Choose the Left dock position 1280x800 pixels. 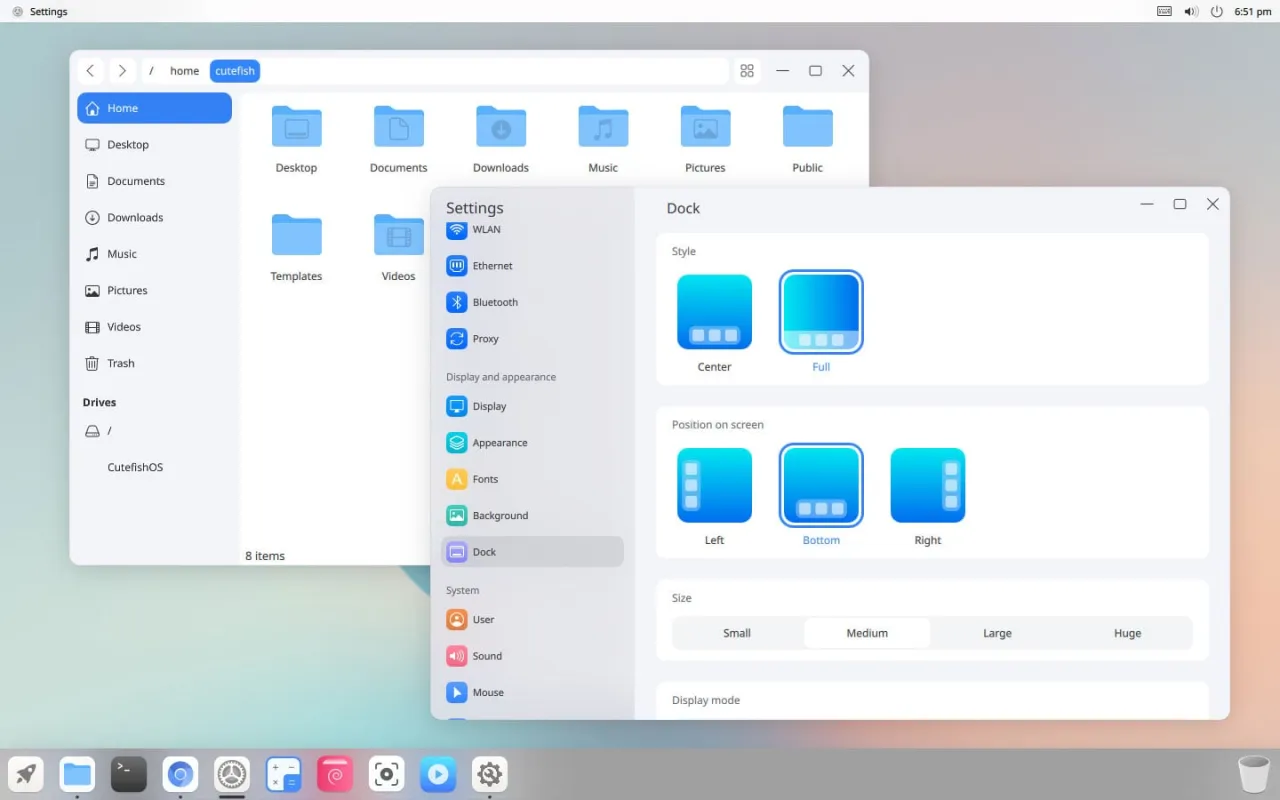[714, 484]
